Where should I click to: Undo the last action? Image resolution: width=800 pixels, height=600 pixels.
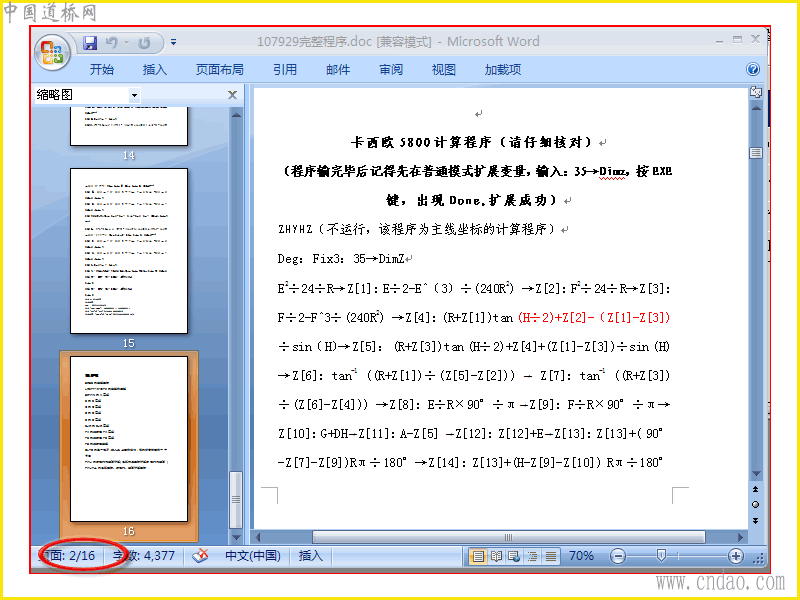coord(112,43)
